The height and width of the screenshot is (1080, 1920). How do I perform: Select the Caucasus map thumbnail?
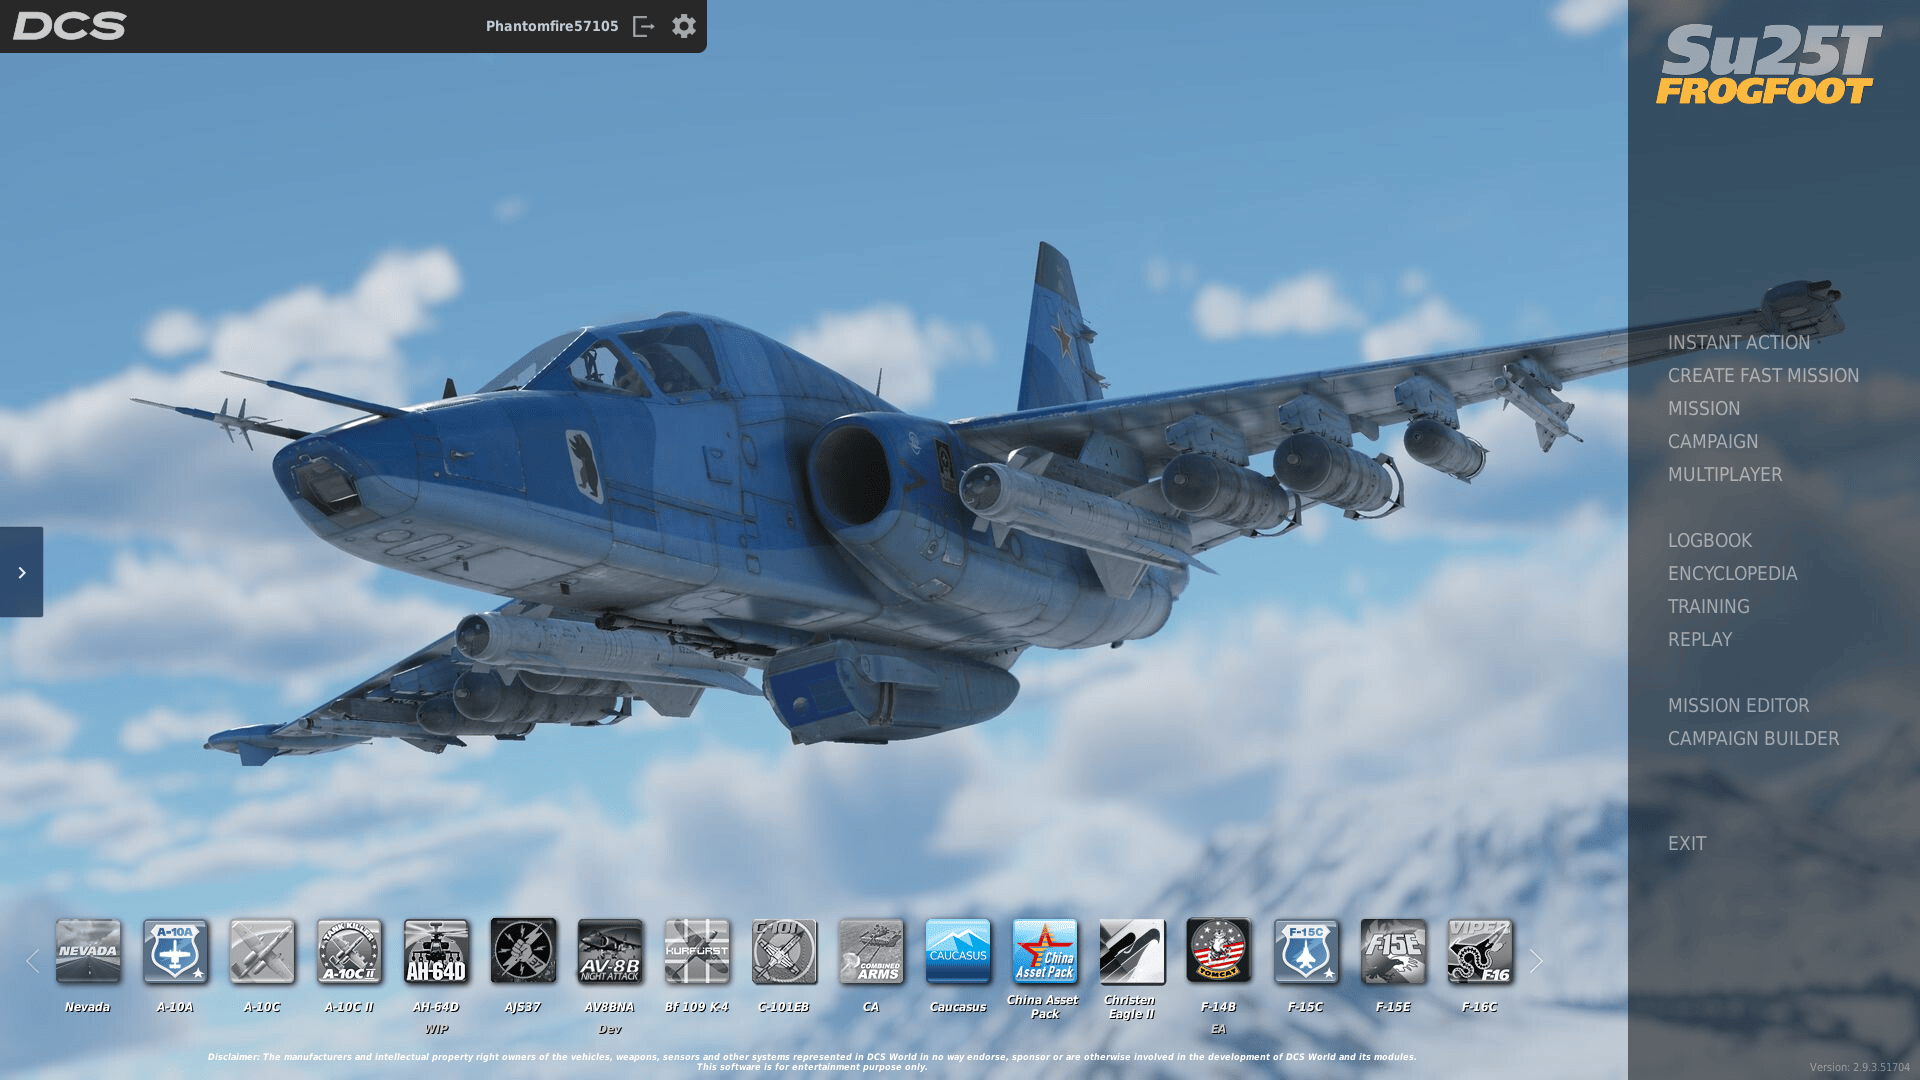pos(957,951)
